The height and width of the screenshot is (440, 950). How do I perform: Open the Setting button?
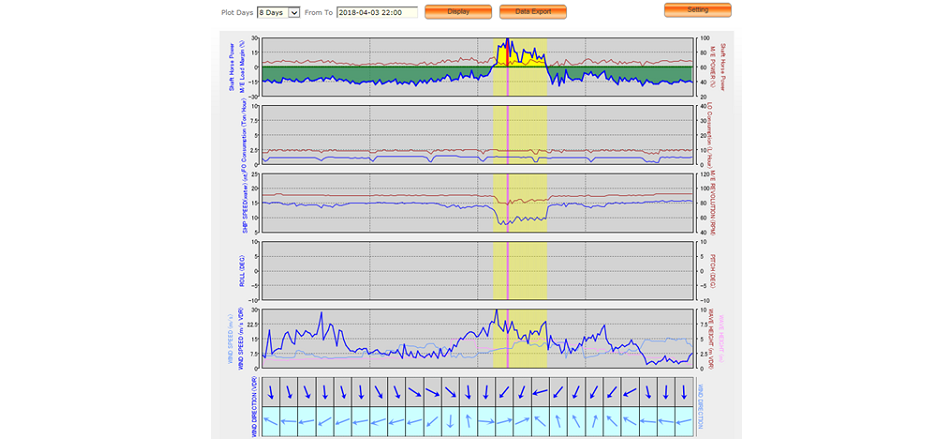pos(697,10)
